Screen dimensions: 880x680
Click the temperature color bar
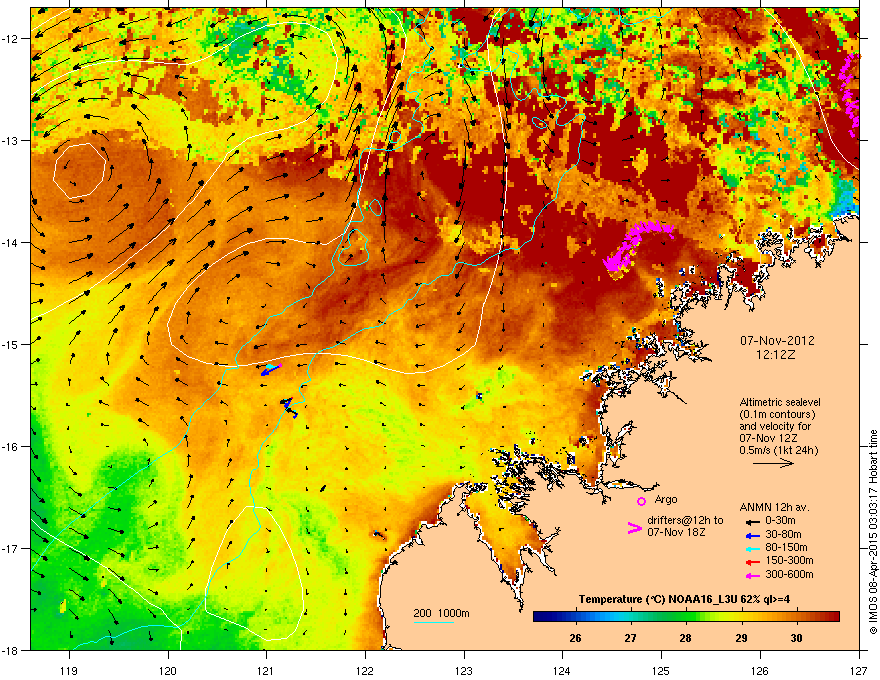click(686, 616)
